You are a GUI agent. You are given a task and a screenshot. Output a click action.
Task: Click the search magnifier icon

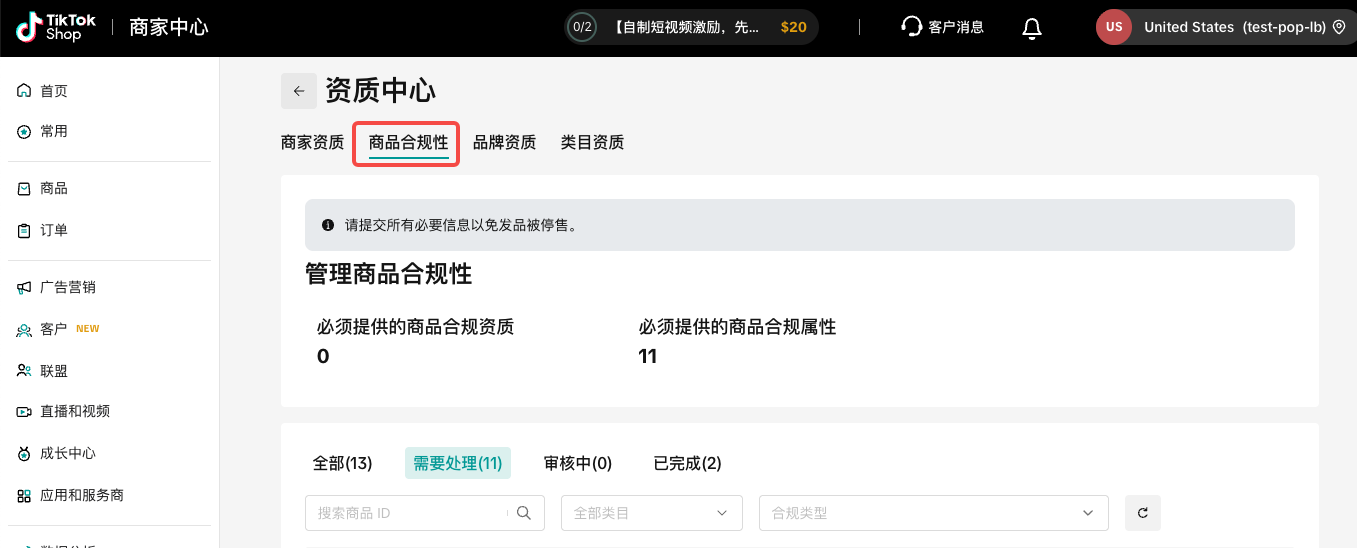point(524,513)
